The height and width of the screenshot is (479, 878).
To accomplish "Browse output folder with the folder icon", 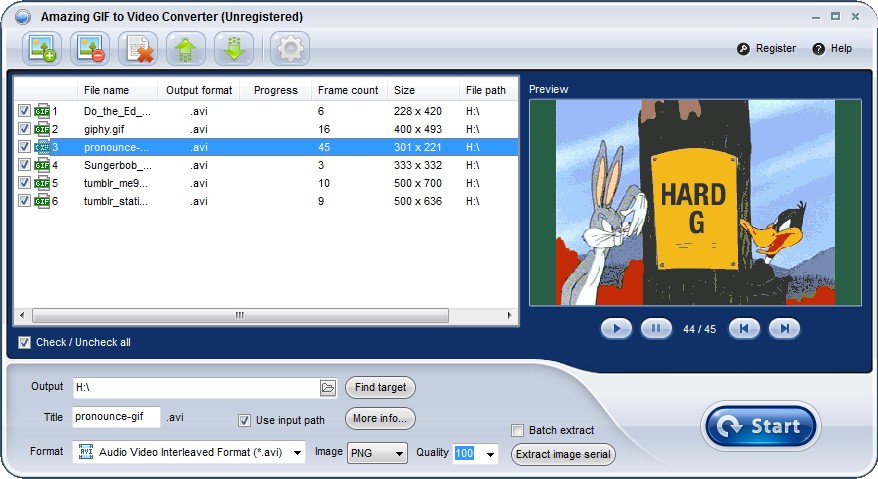I will [328, 387].
